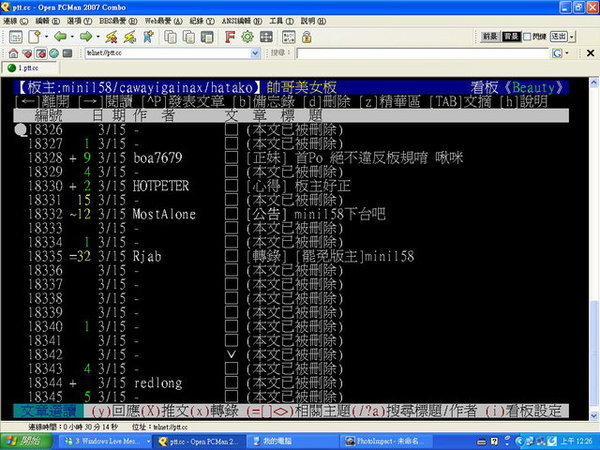Open the Web最愛 menu
The image size is (600, 450).
164,21
